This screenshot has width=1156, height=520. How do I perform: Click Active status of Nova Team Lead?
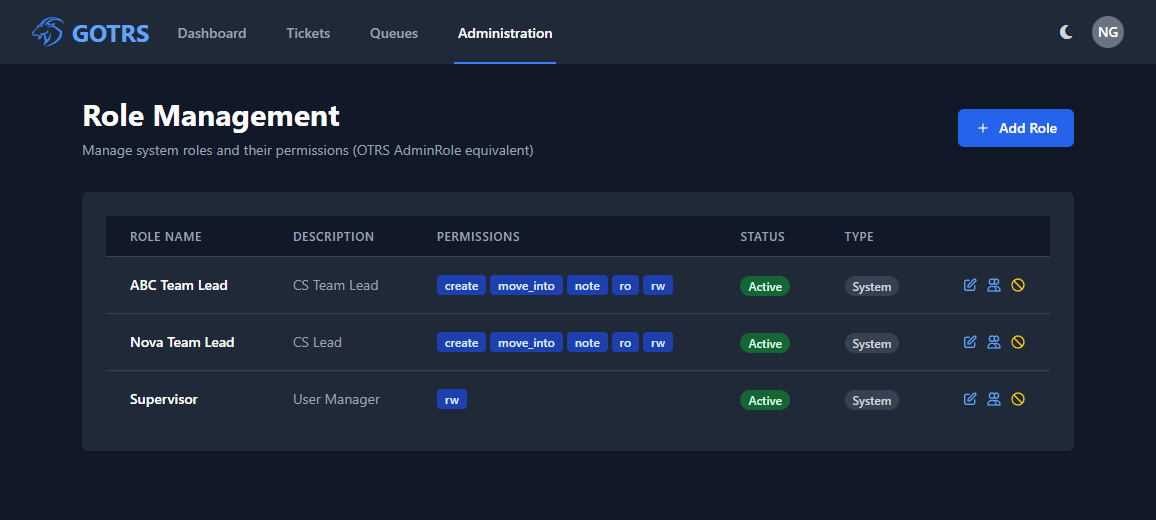click(765, 343)
